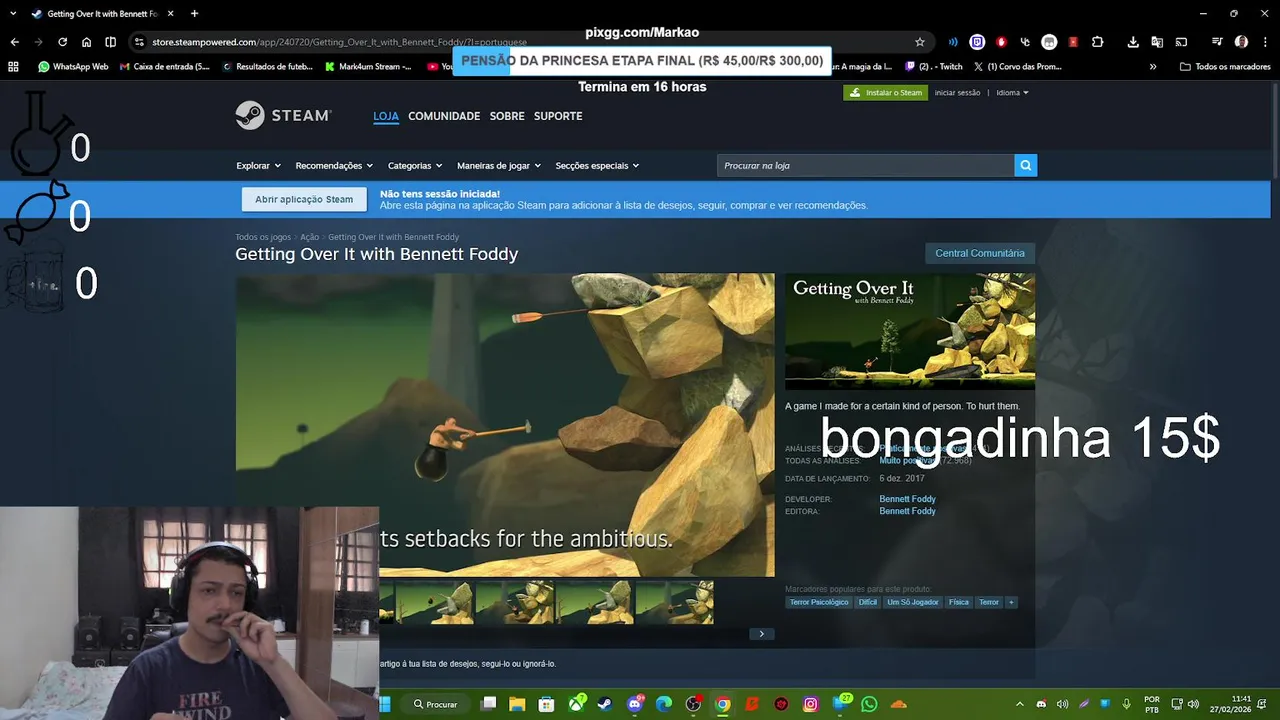This screenshot has height=720, width=1280.
Task: Reload the page with the refresh icon
Action: click(x=62, y=42)
